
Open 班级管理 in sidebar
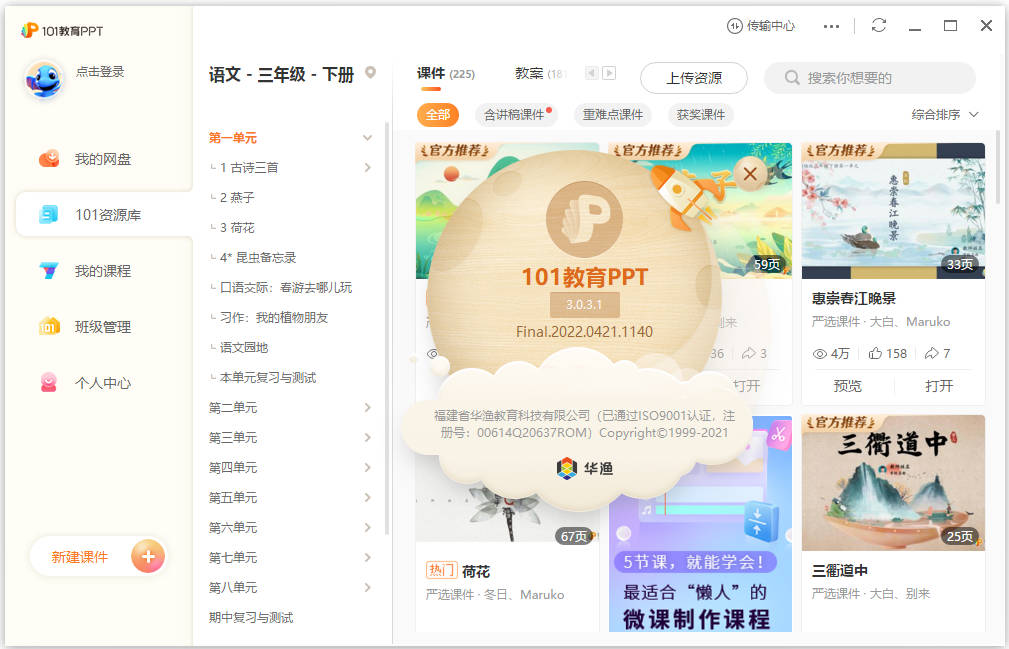(x=103, y=327)
